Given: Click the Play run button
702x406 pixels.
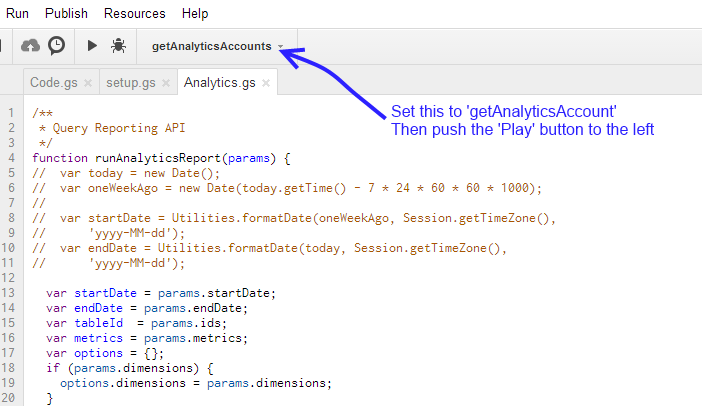Looking at the screenshot, I should [92, 46].
